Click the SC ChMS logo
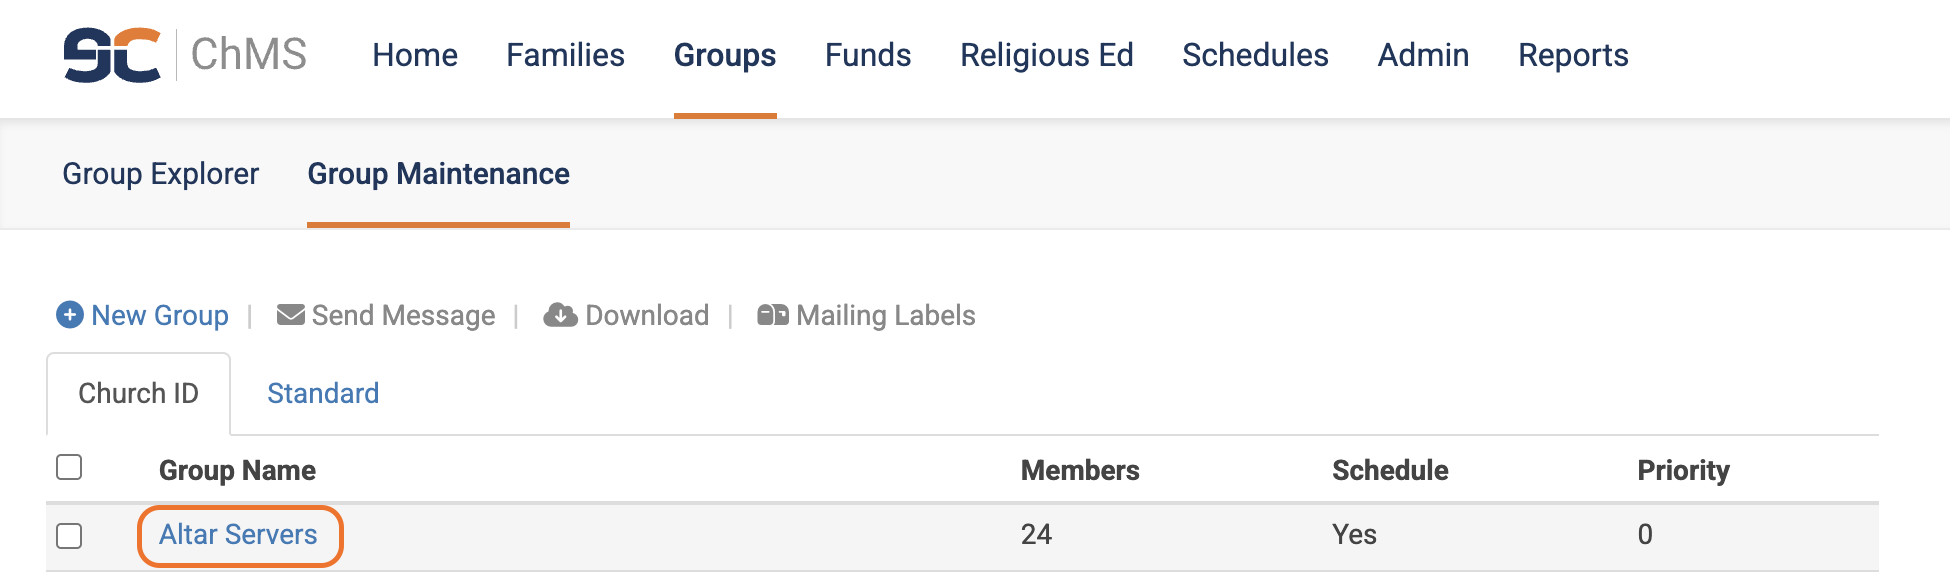1950x574 pixels. 185,55
